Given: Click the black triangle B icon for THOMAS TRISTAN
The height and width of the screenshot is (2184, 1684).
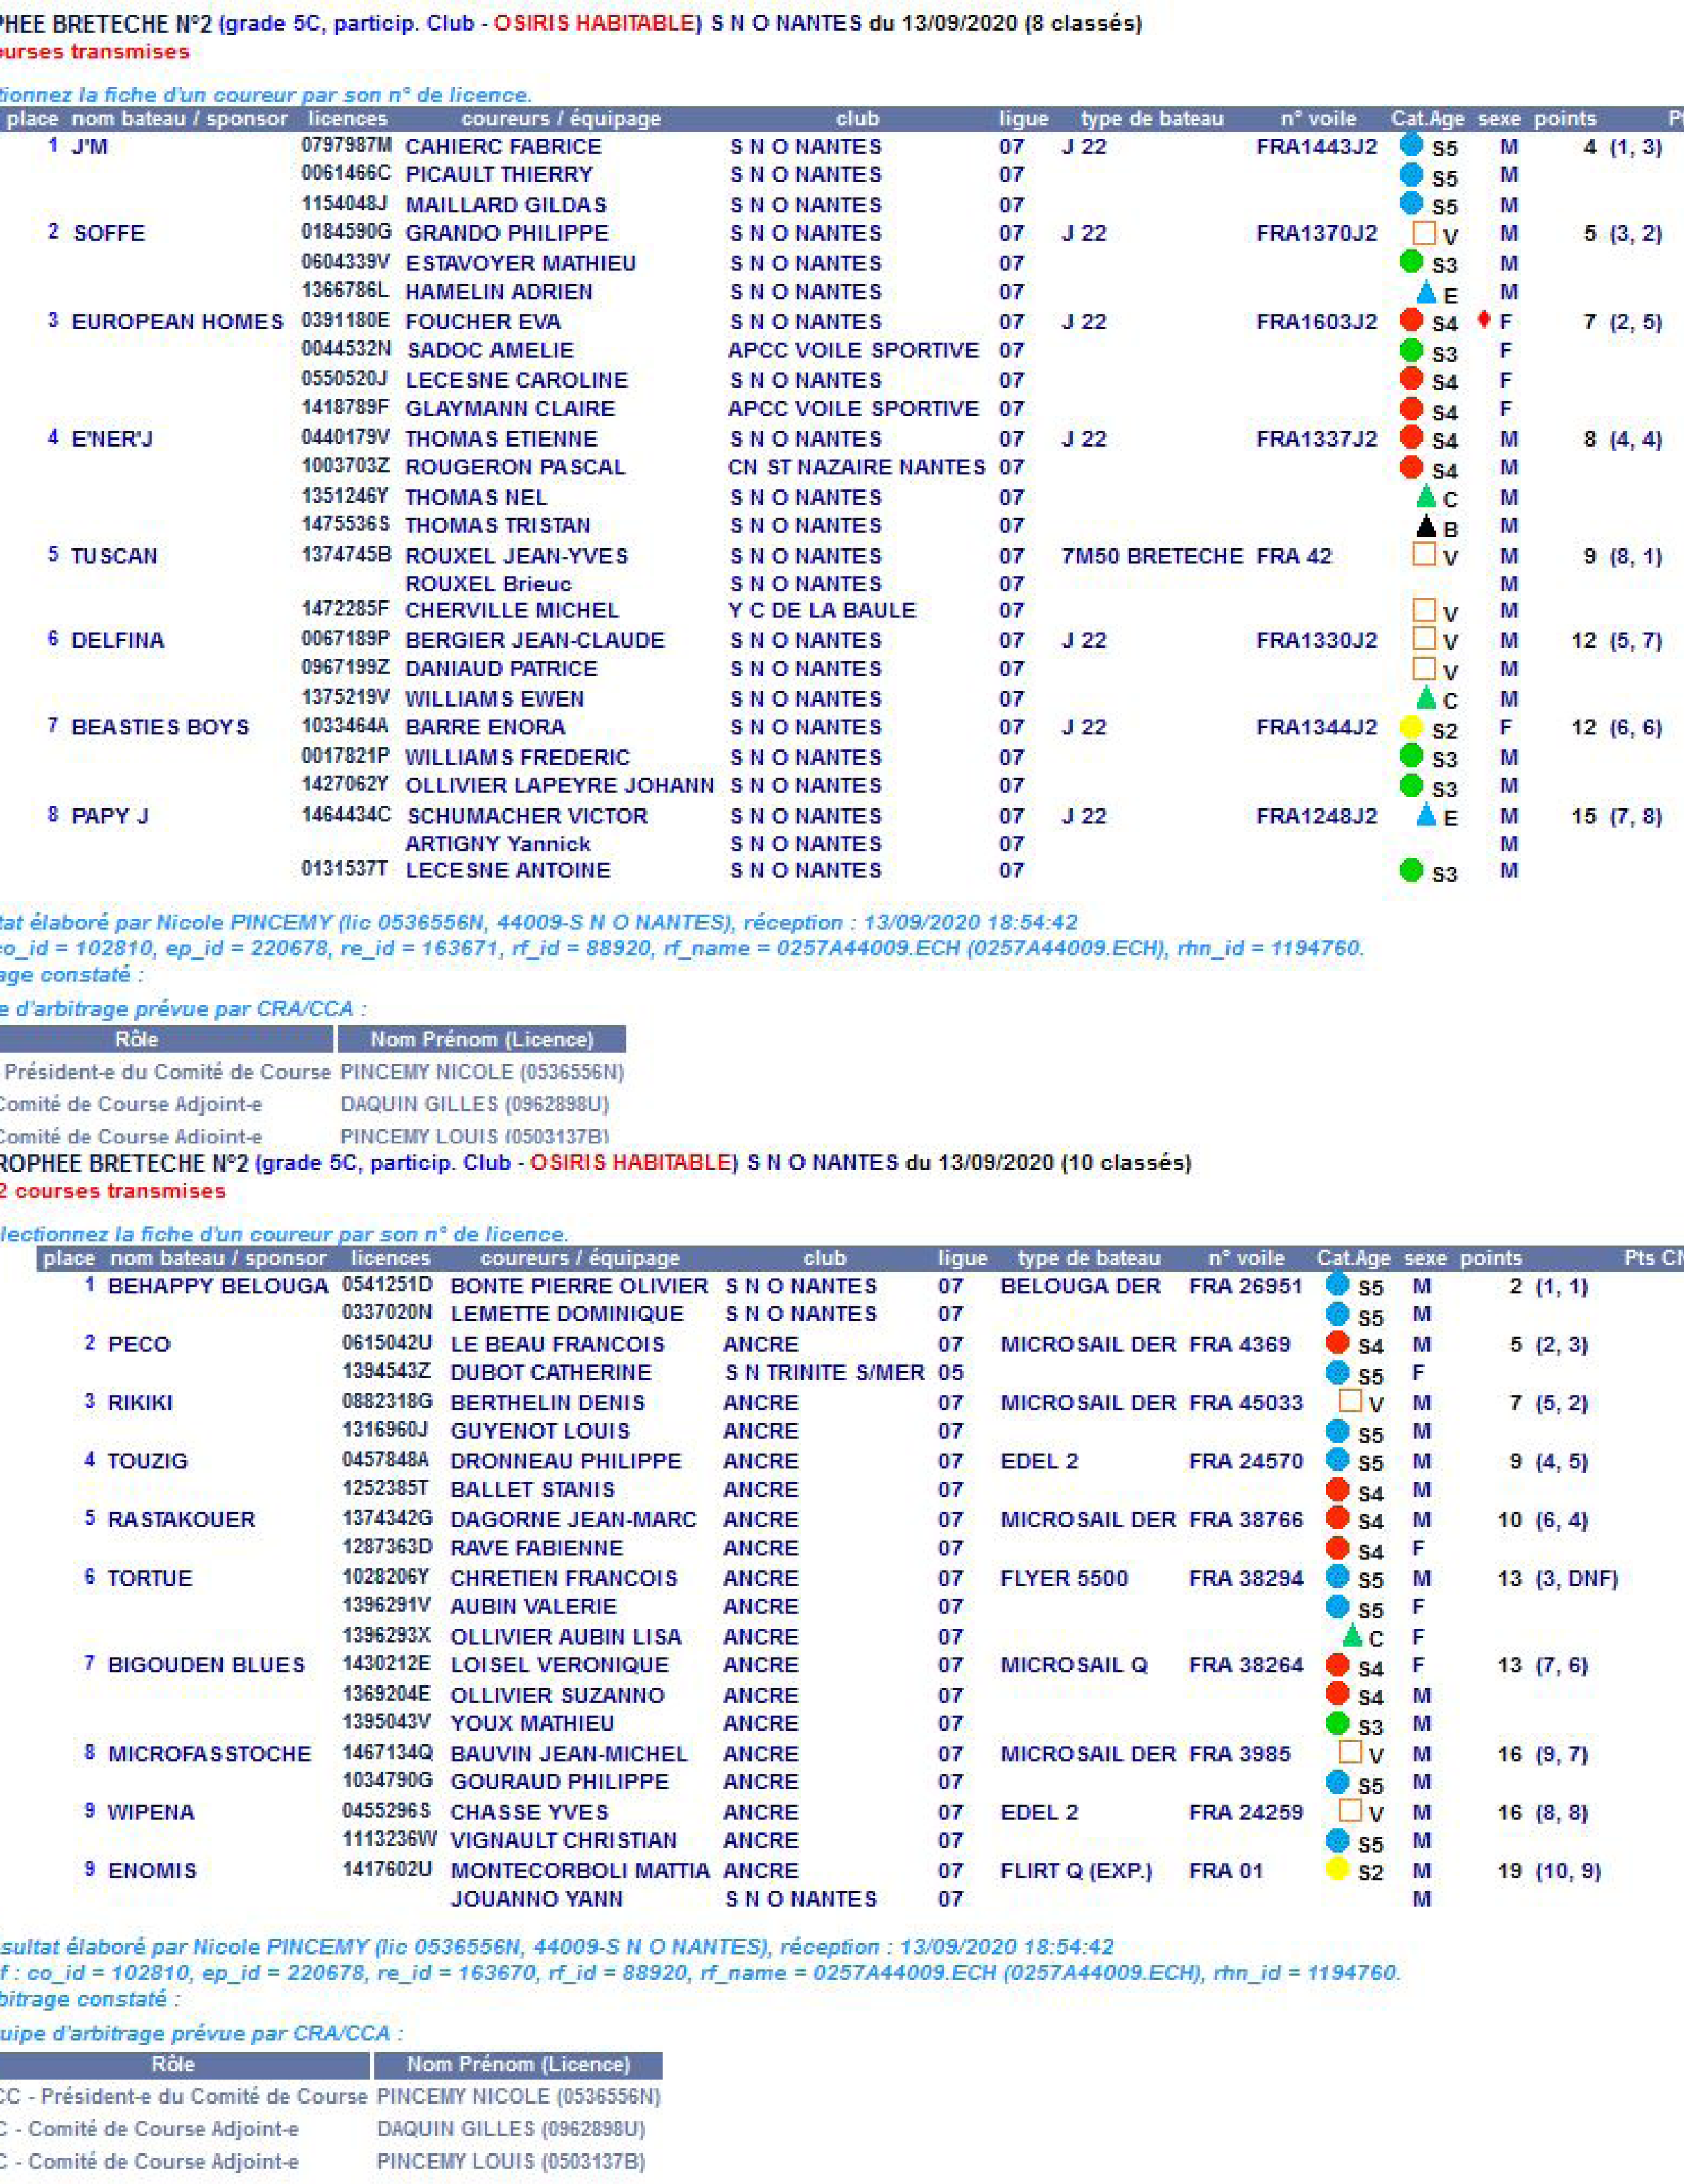Looking at the screenshot, I should [x=1427, y=526].
